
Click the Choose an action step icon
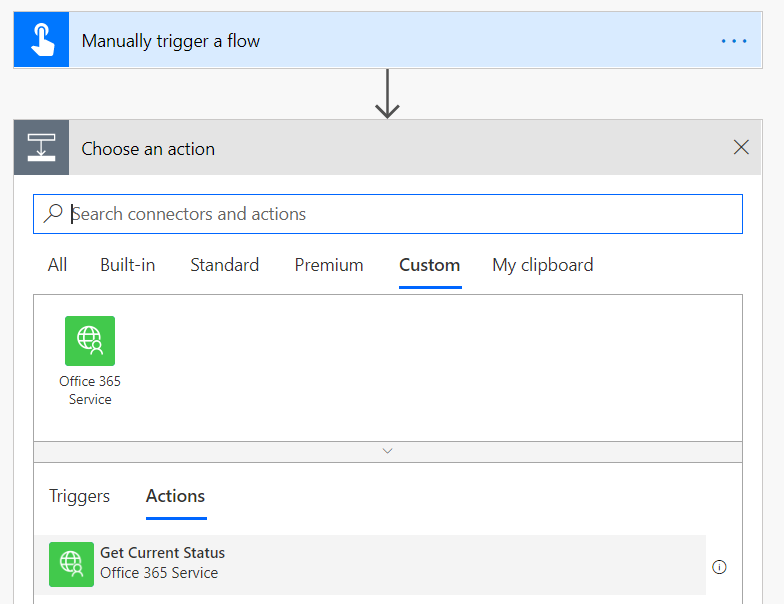[x=42, y=148]
